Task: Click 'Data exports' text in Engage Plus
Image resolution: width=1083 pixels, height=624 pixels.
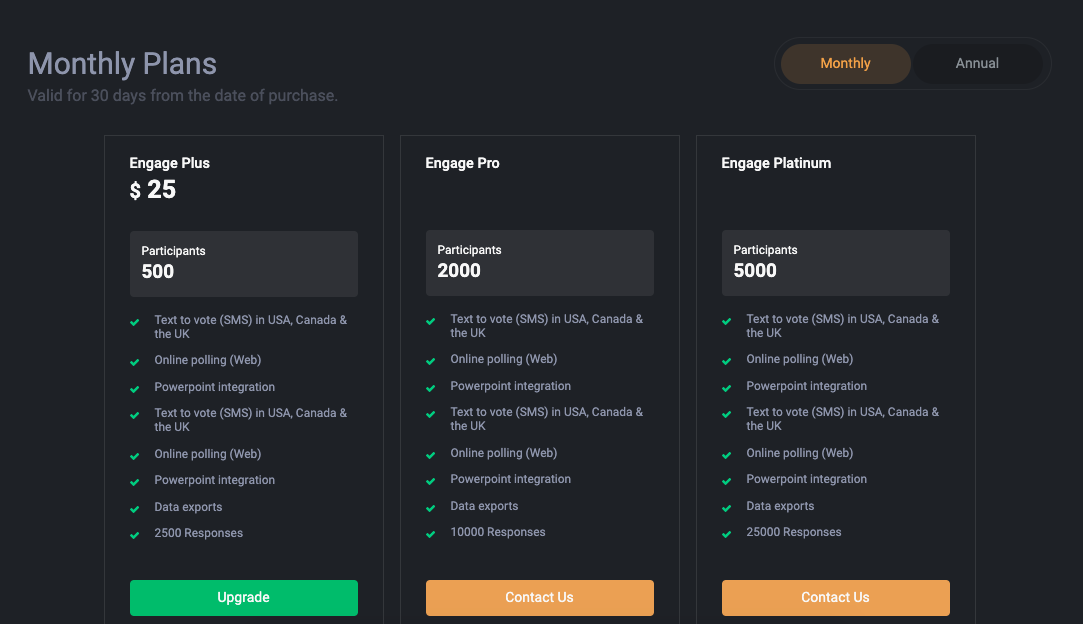Action: (x=188, y=507)
